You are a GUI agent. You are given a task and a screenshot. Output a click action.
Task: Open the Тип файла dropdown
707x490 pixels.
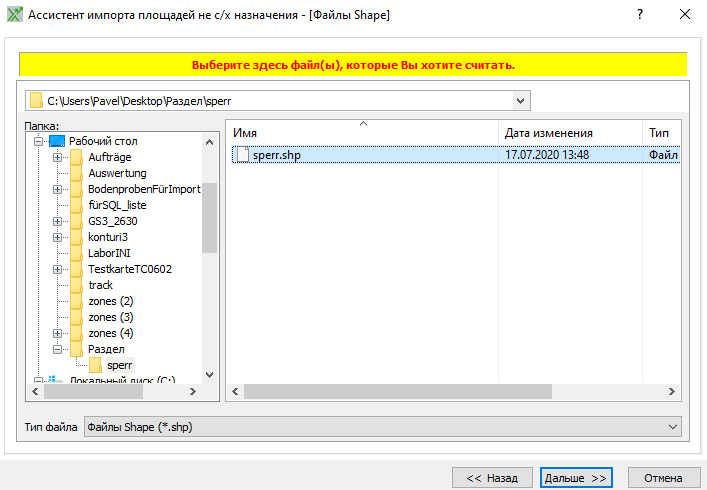(382, 426)
